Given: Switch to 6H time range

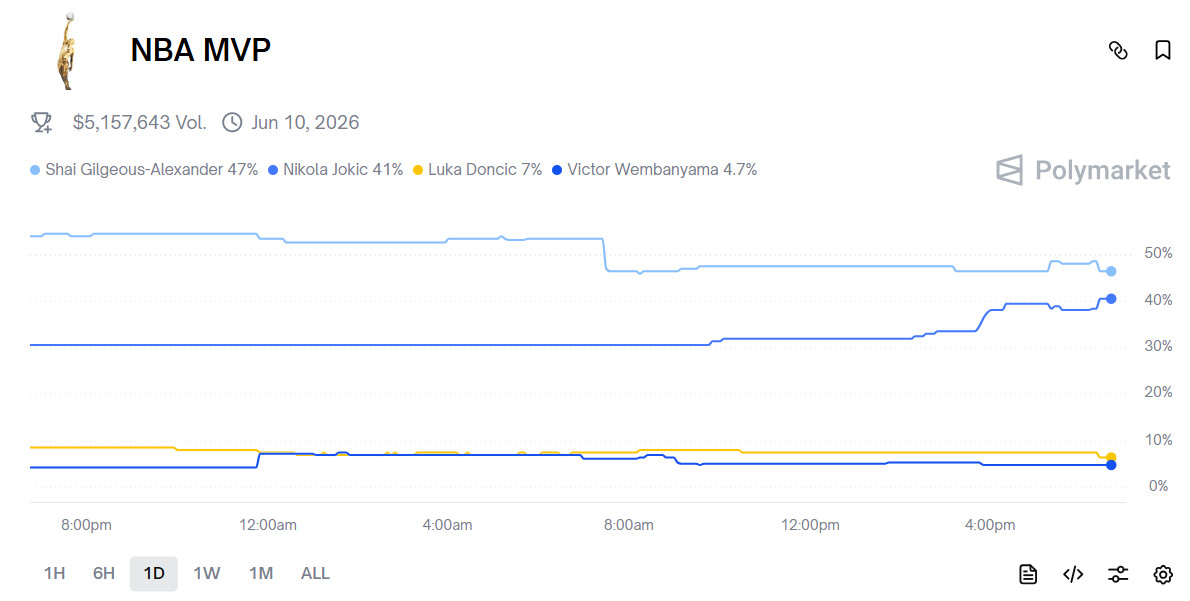Looking at the screenshot, I should [104, 573].
